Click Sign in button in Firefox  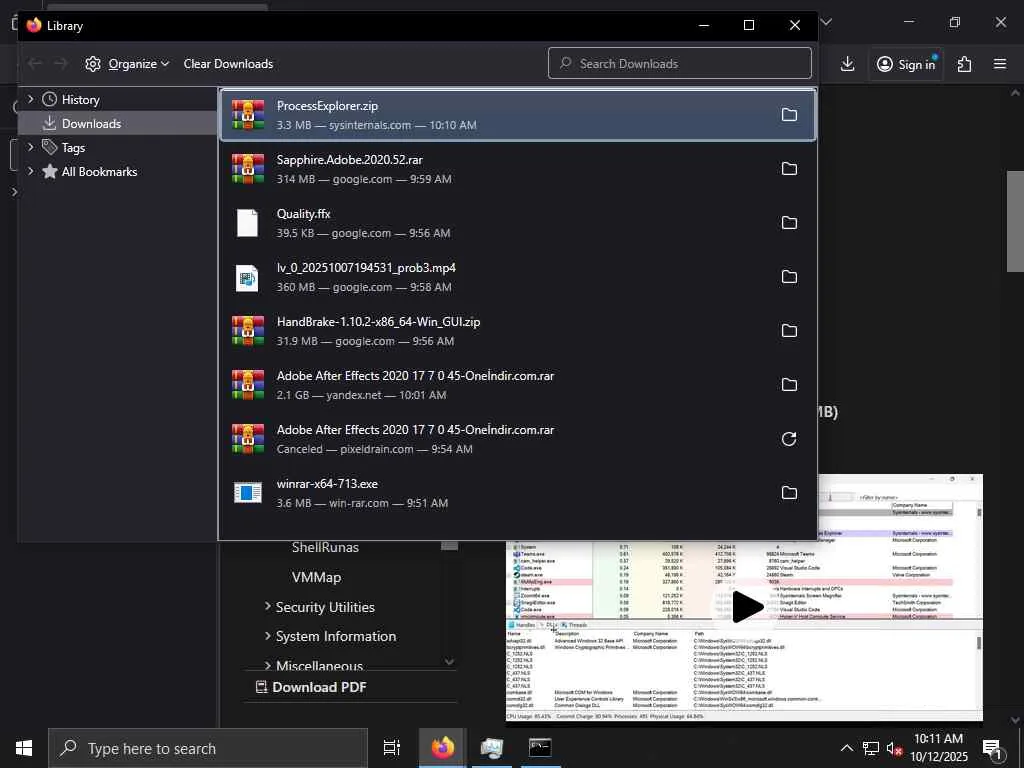pos(906,64)
